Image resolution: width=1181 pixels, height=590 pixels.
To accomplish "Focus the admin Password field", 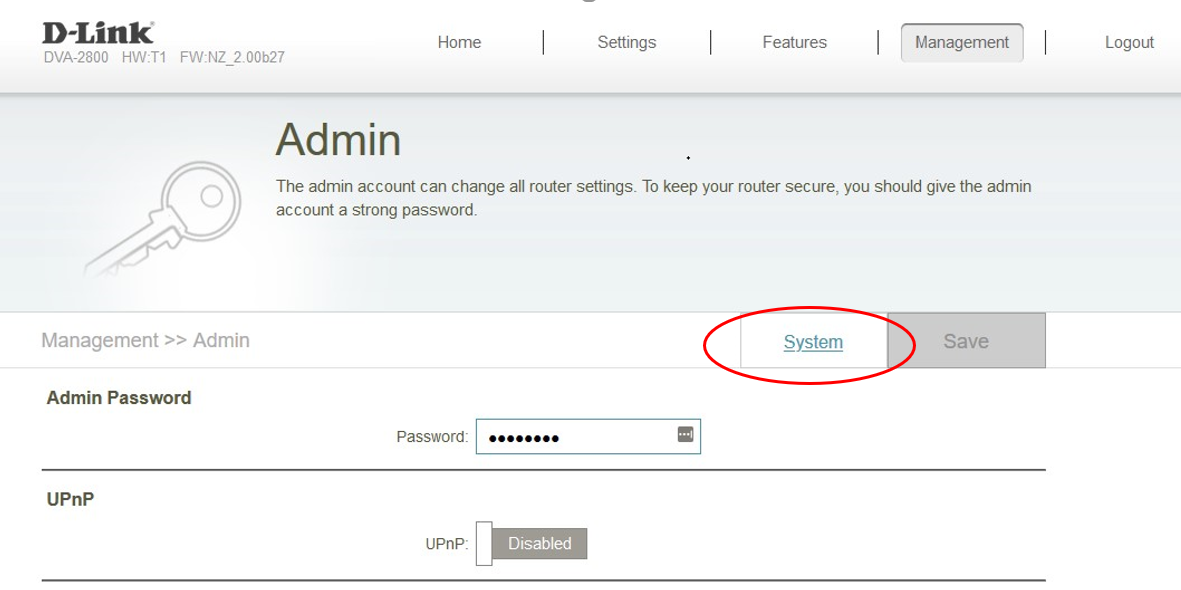I will [588, 436].
